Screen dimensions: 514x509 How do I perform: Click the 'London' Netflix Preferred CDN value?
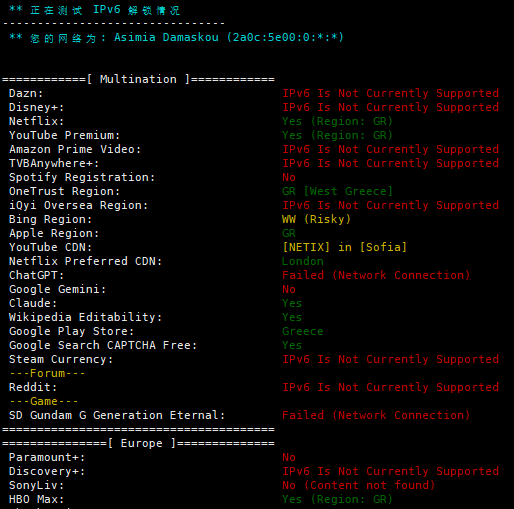(x=303, y=261)
